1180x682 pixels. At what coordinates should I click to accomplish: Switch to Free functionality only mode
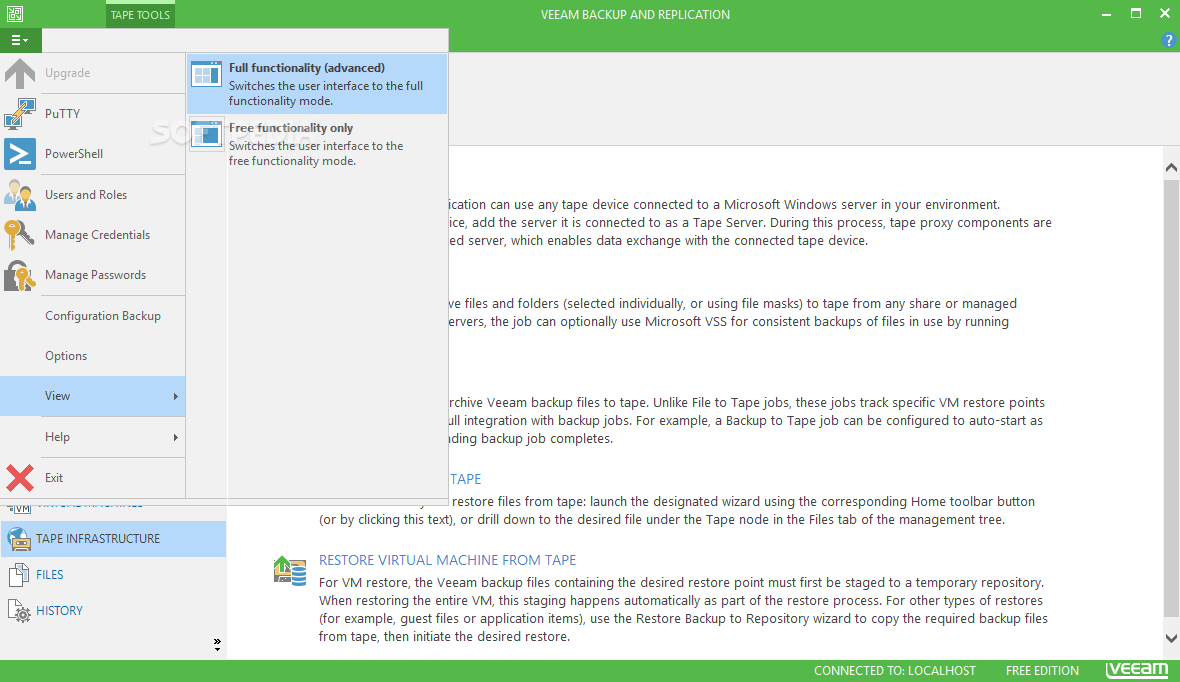coord(317,144)
